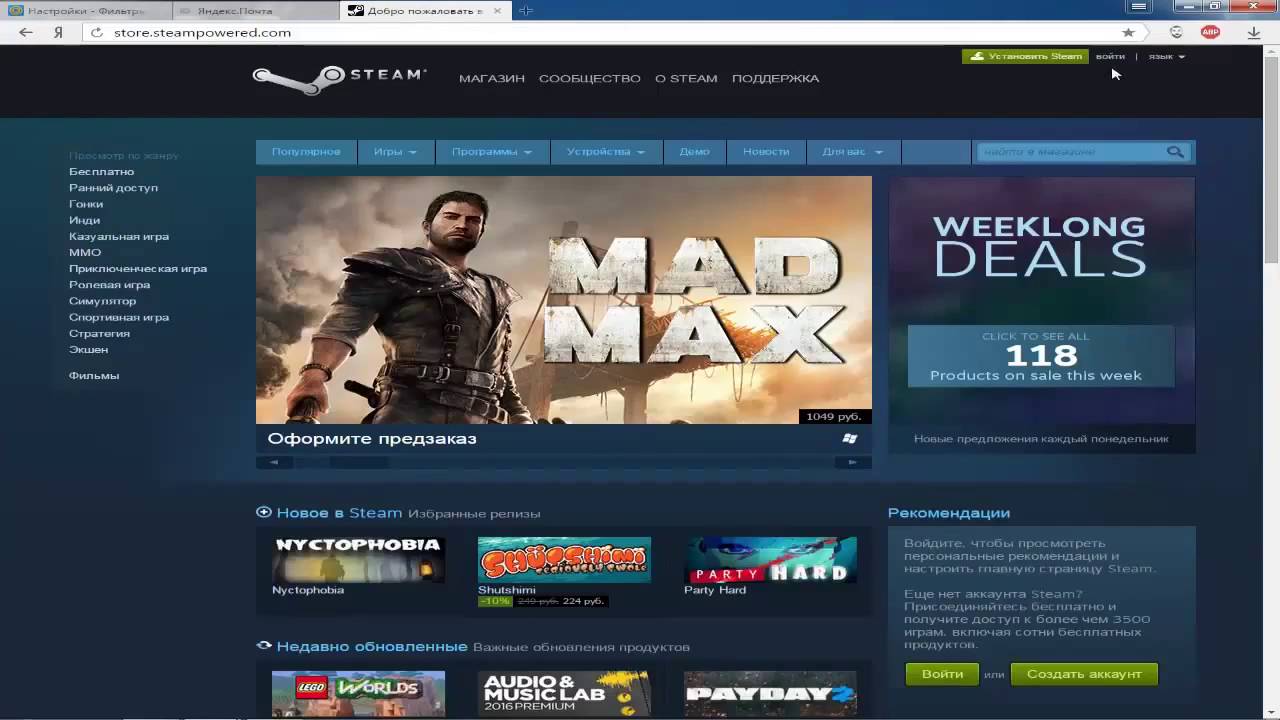Open the Audio & Music Lab thumbnail
Image resolution: width=1280 pixels, height=720 pixels.
pos(564,694)
